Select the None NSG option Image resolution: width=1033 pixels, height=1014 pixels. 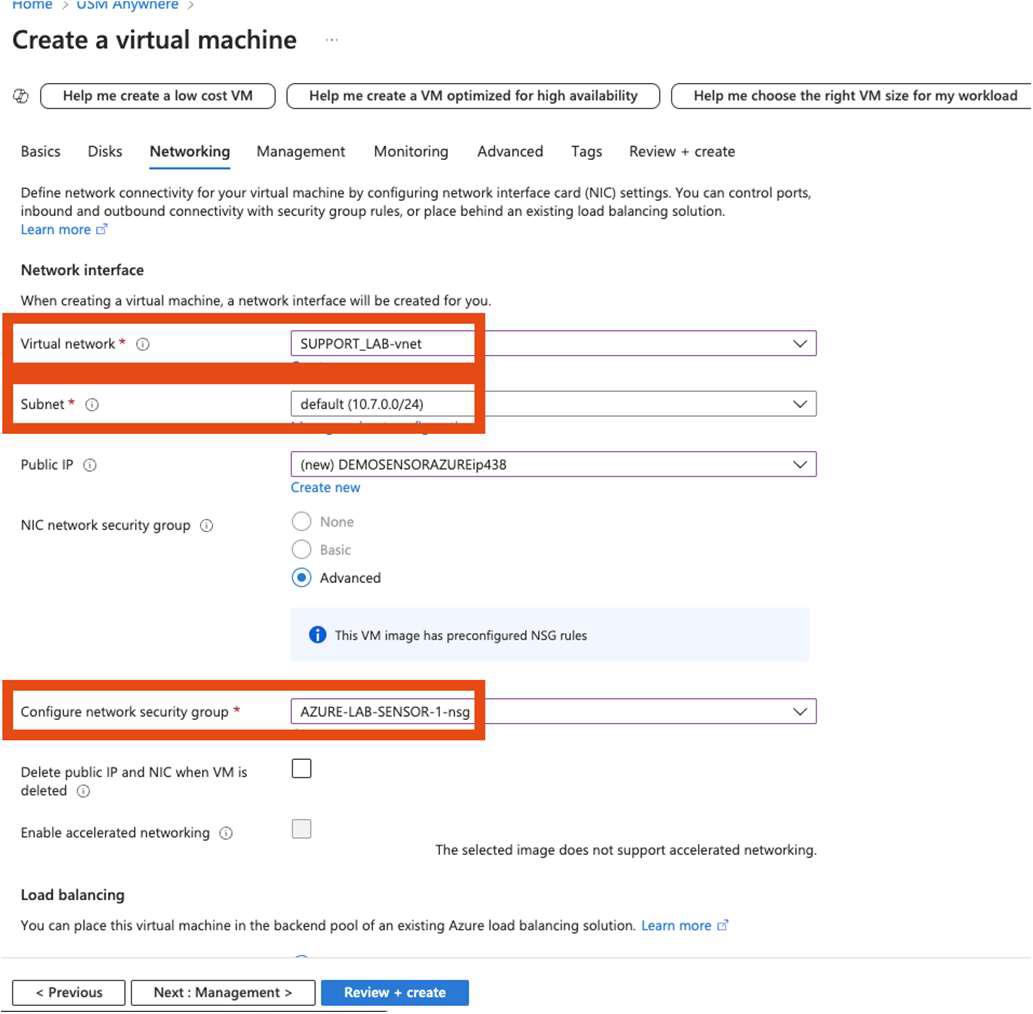pos(301,521)
